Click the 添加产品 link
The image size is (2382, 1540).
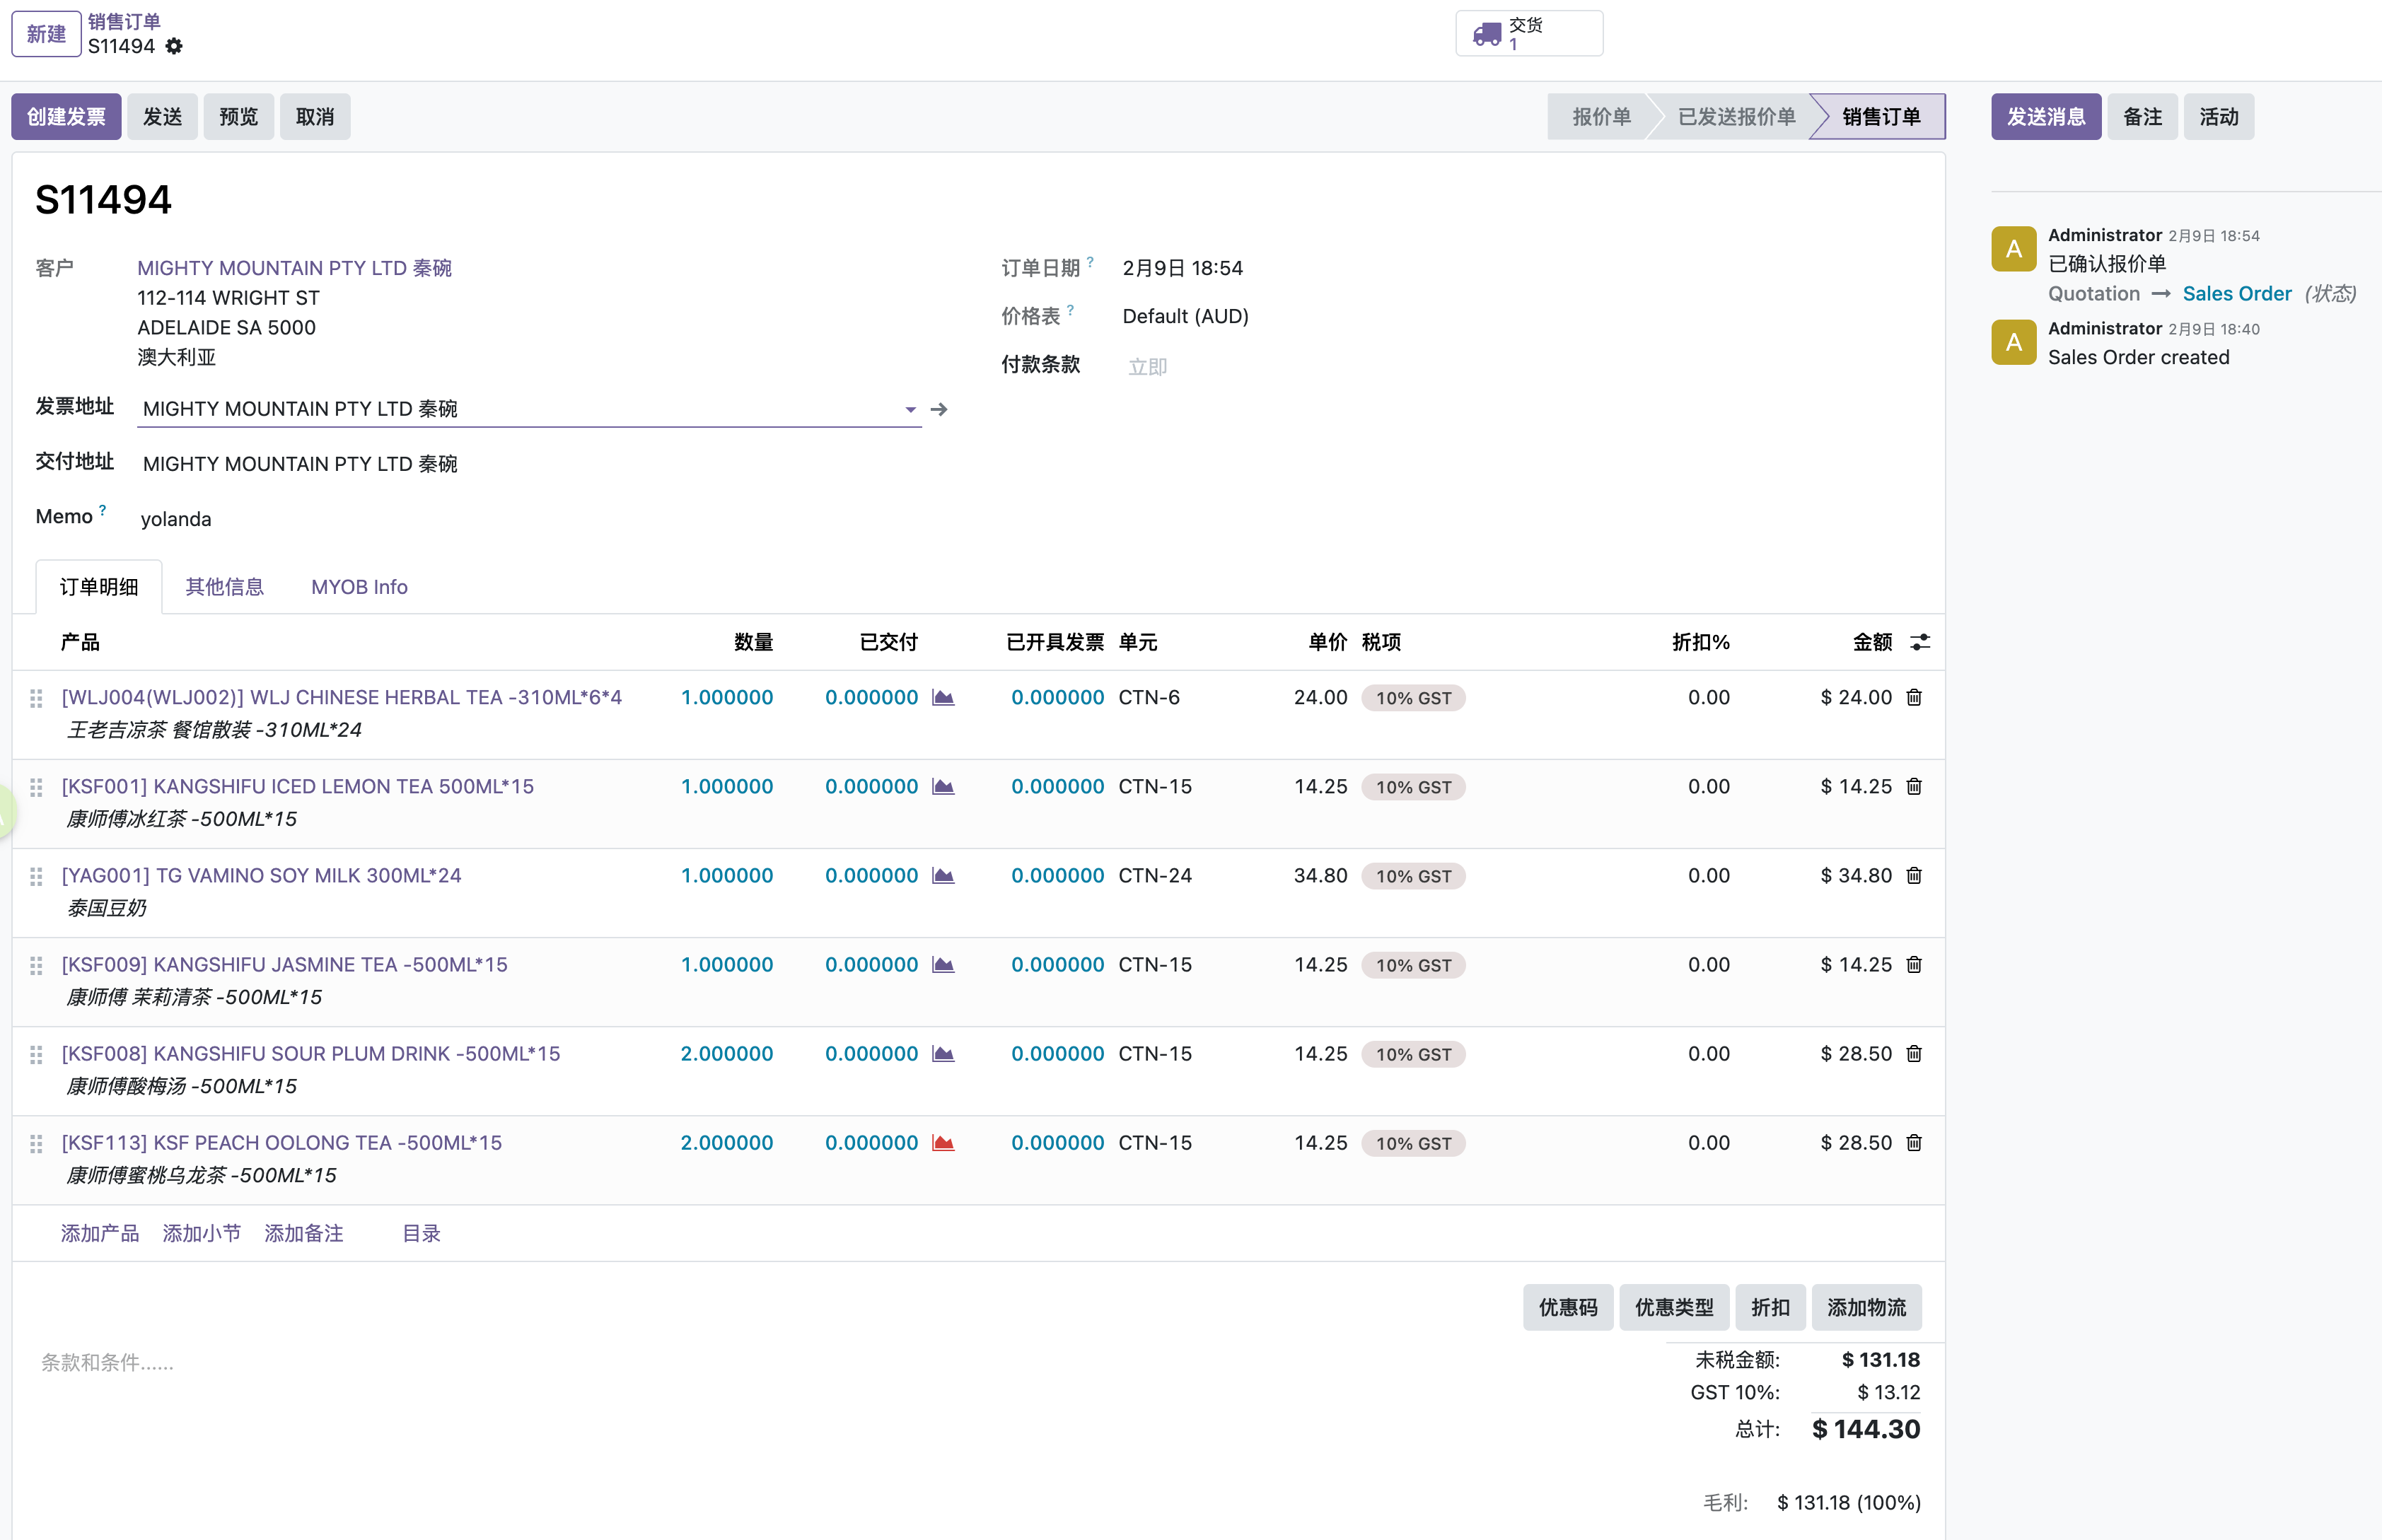(x=100, y=1233)
